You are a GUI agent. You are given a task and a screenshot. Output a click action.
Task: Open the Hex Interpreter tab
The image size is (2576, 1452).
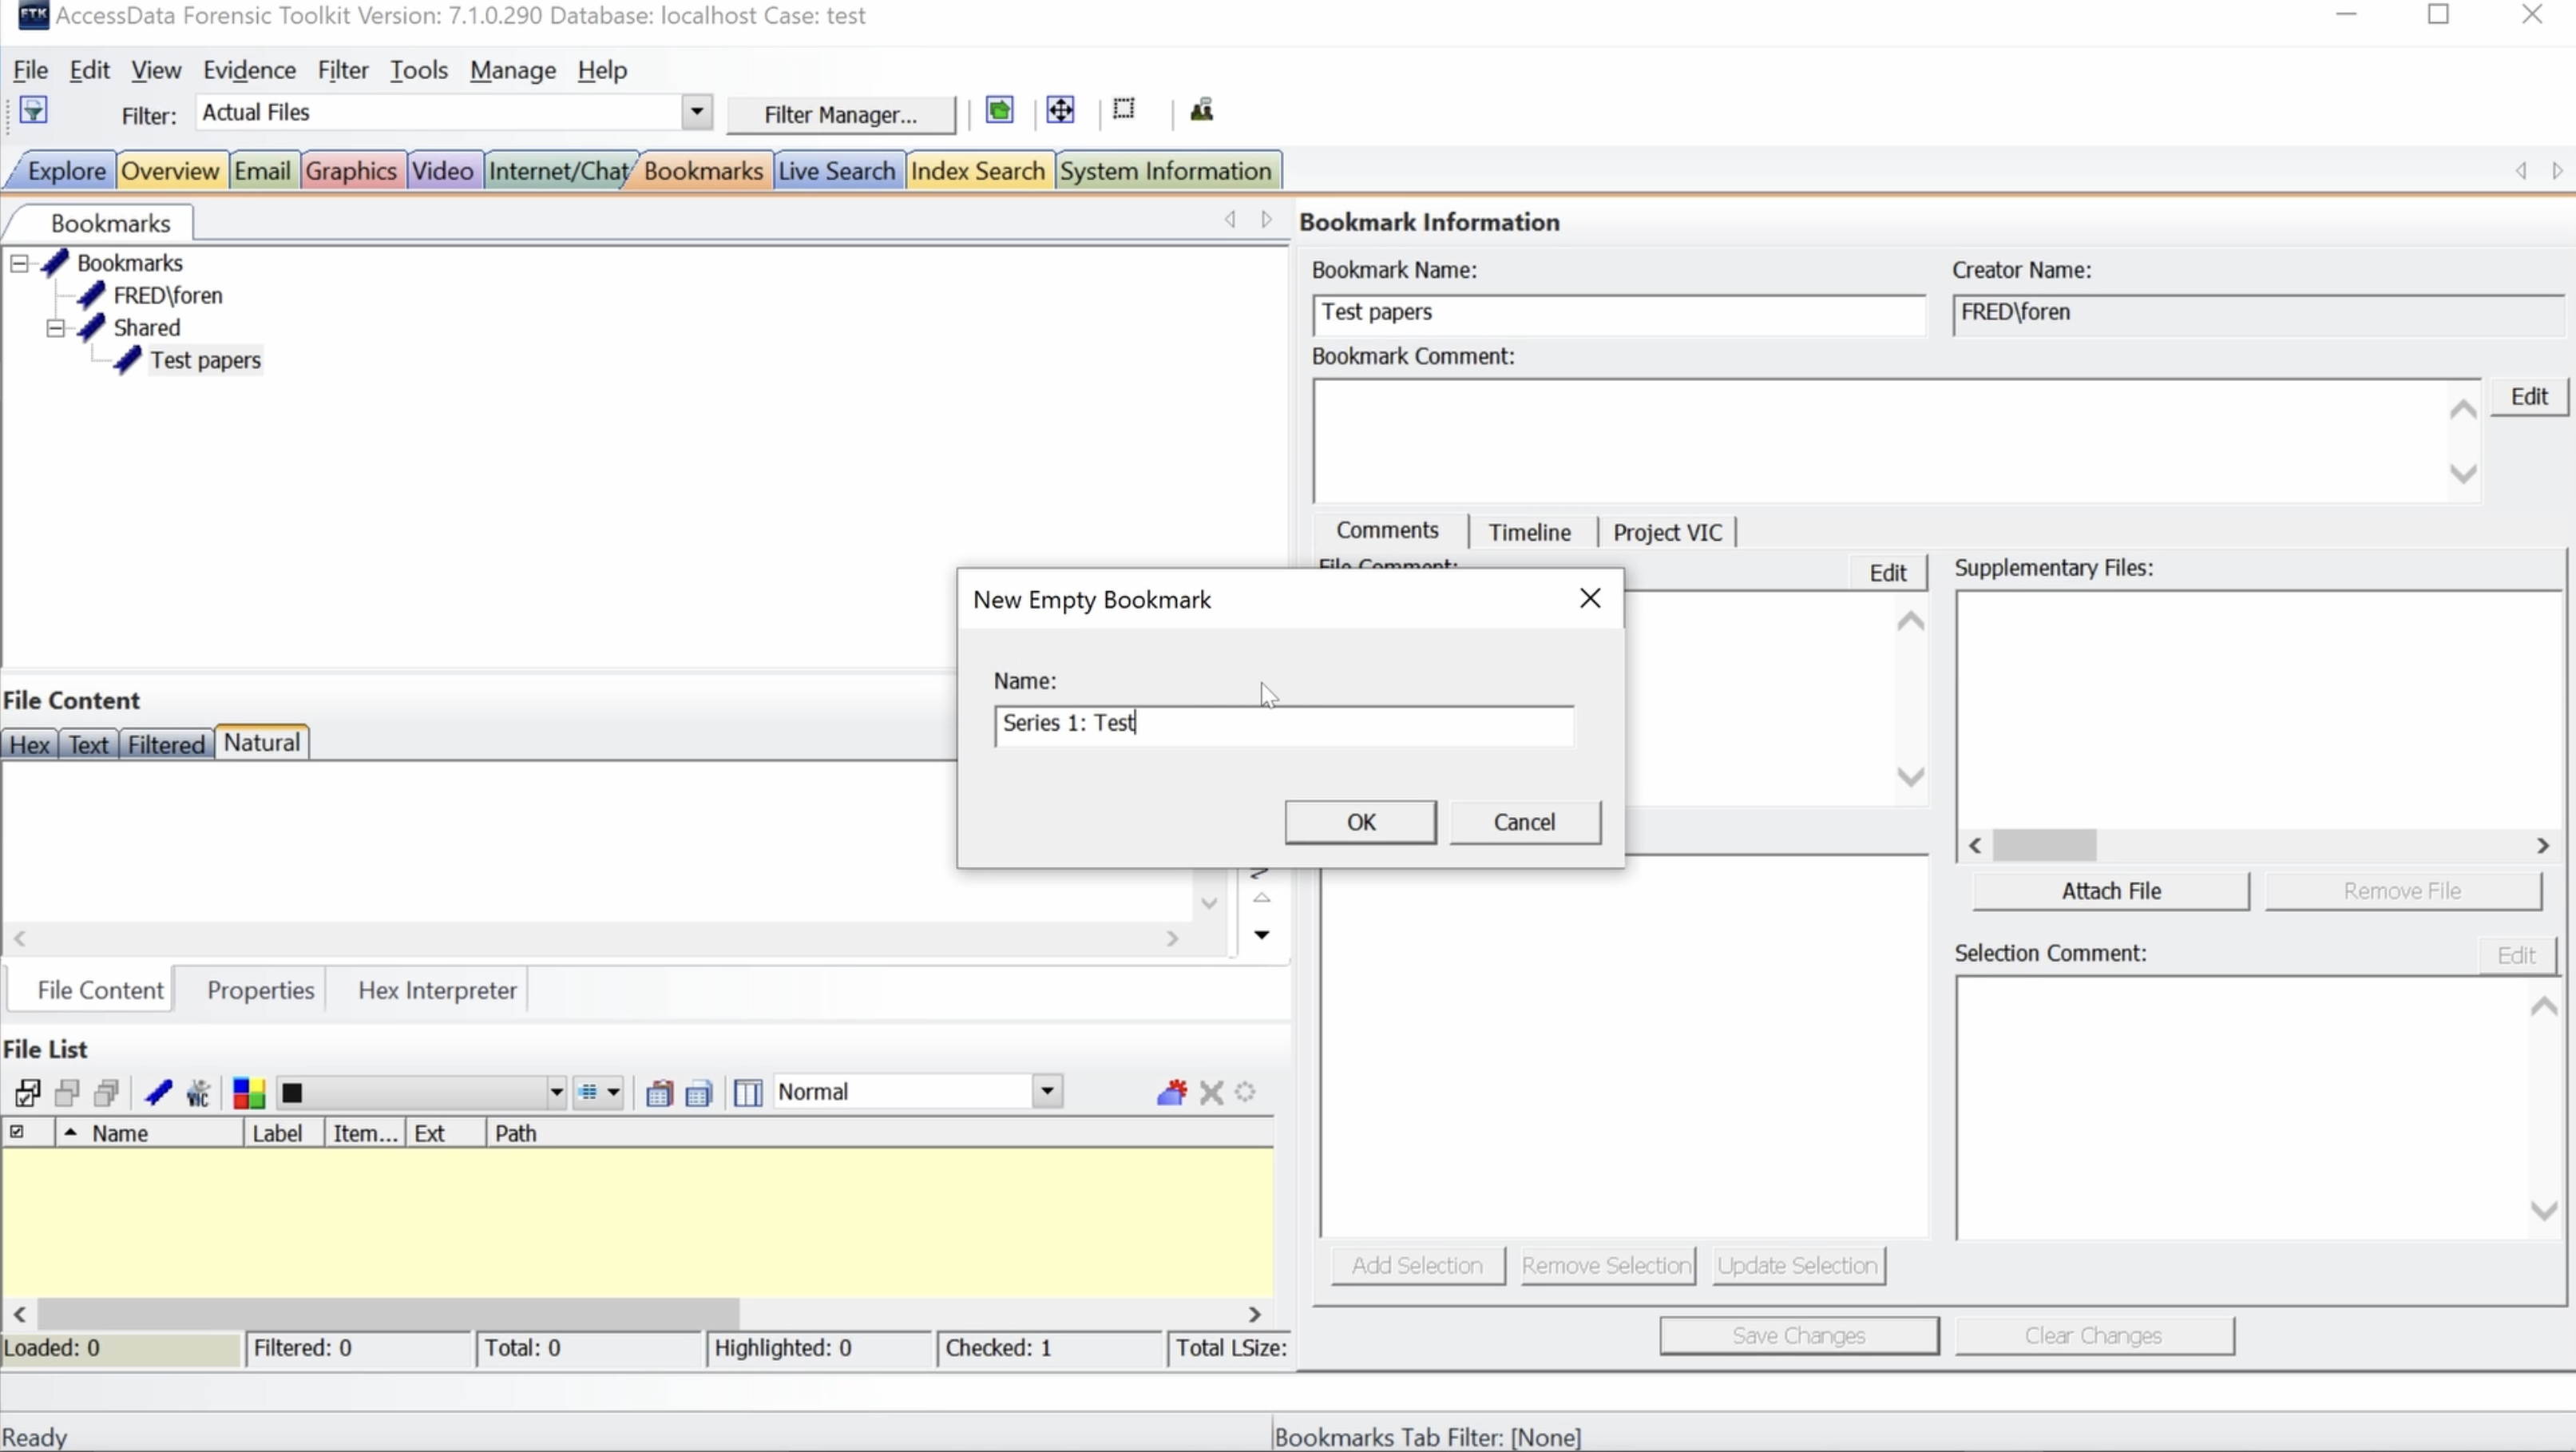437,990
